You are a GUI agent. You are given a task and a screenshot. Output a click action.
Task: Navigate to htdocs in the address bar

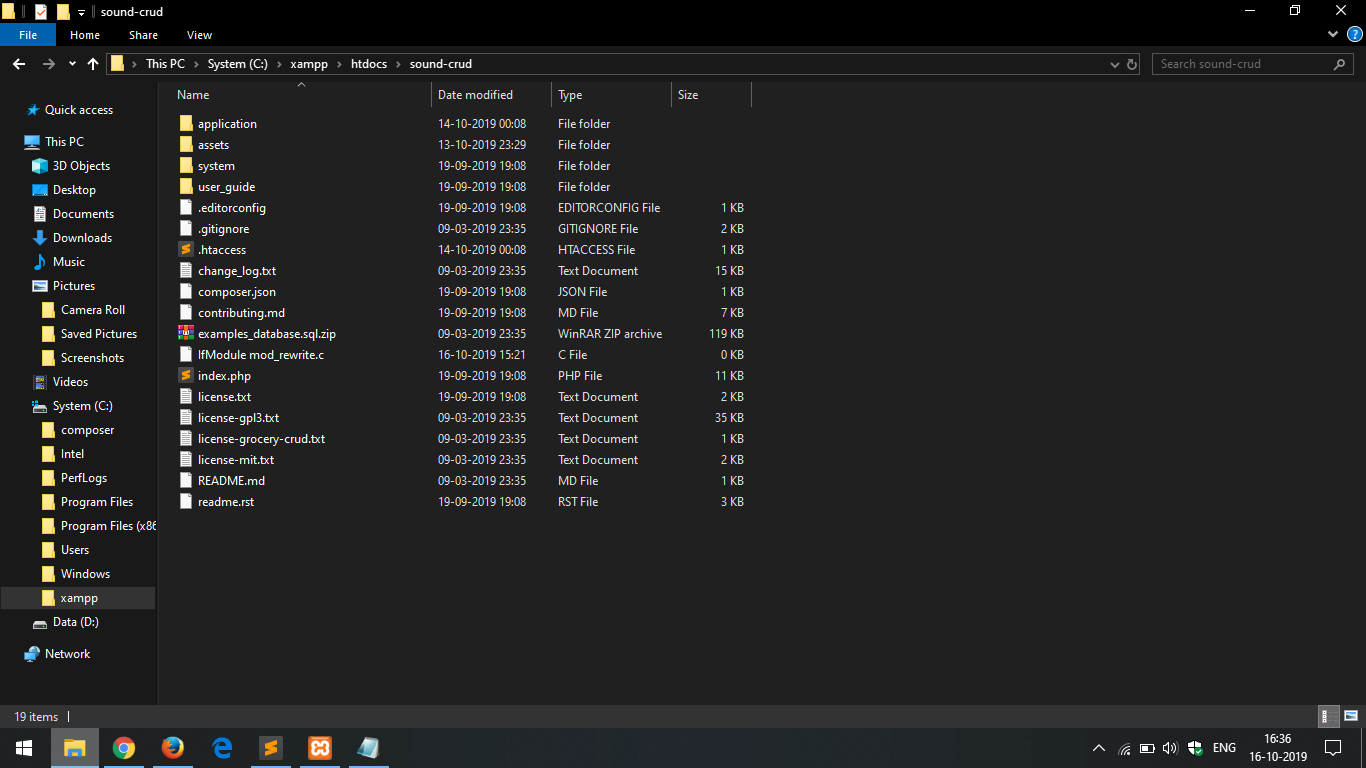[370, 64]
